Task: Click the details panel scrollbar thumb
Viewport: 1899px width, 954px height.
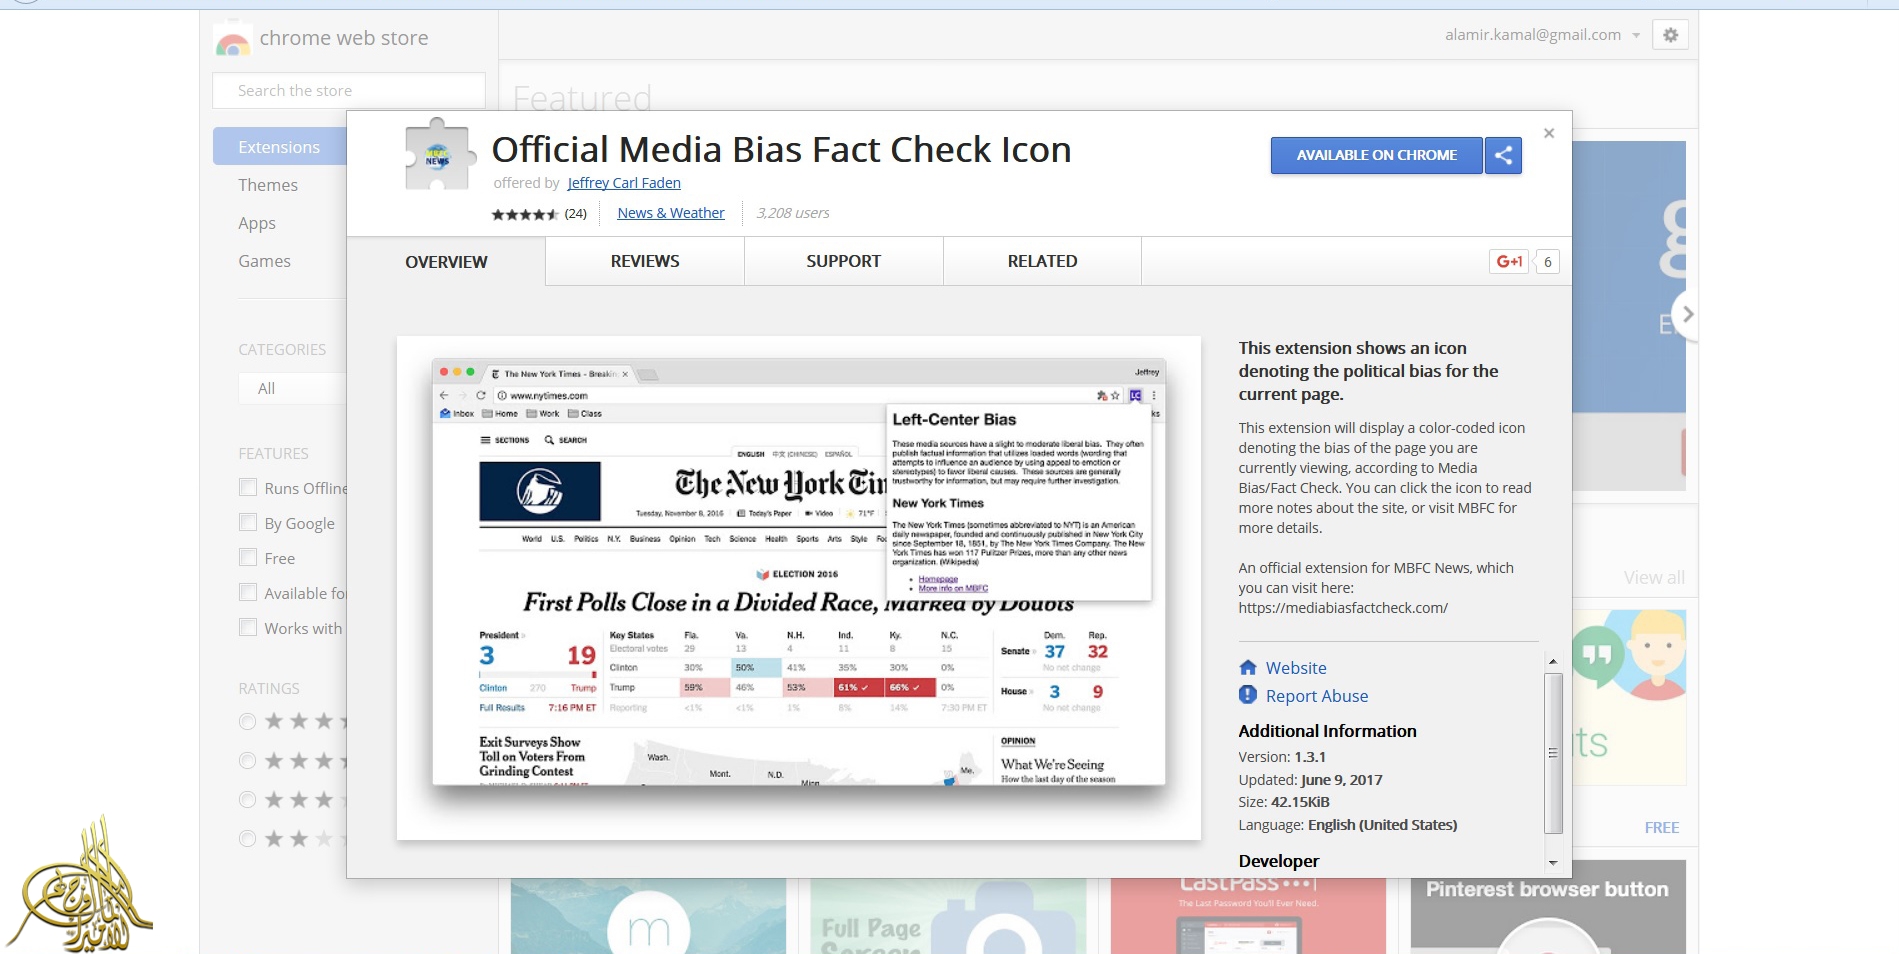Action: tap(1553, 753)
